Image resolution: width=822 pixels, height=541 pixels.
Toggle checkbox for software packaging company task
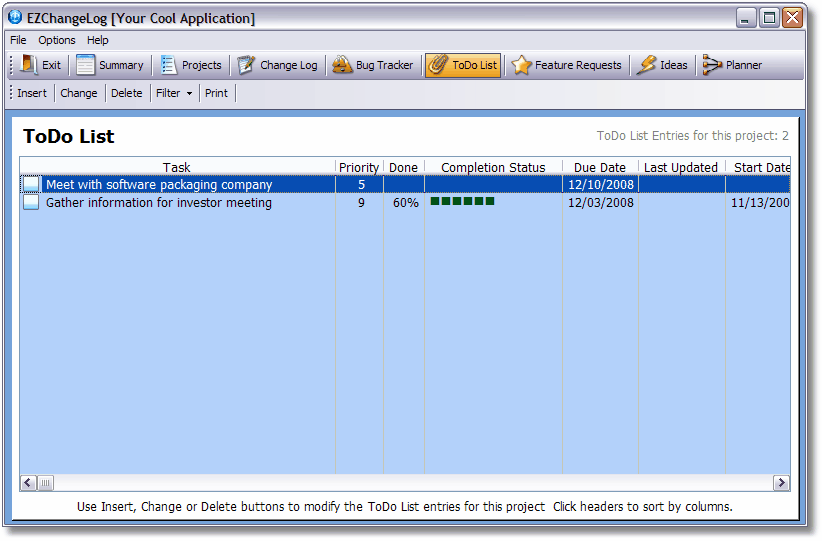tap(31, 185)
